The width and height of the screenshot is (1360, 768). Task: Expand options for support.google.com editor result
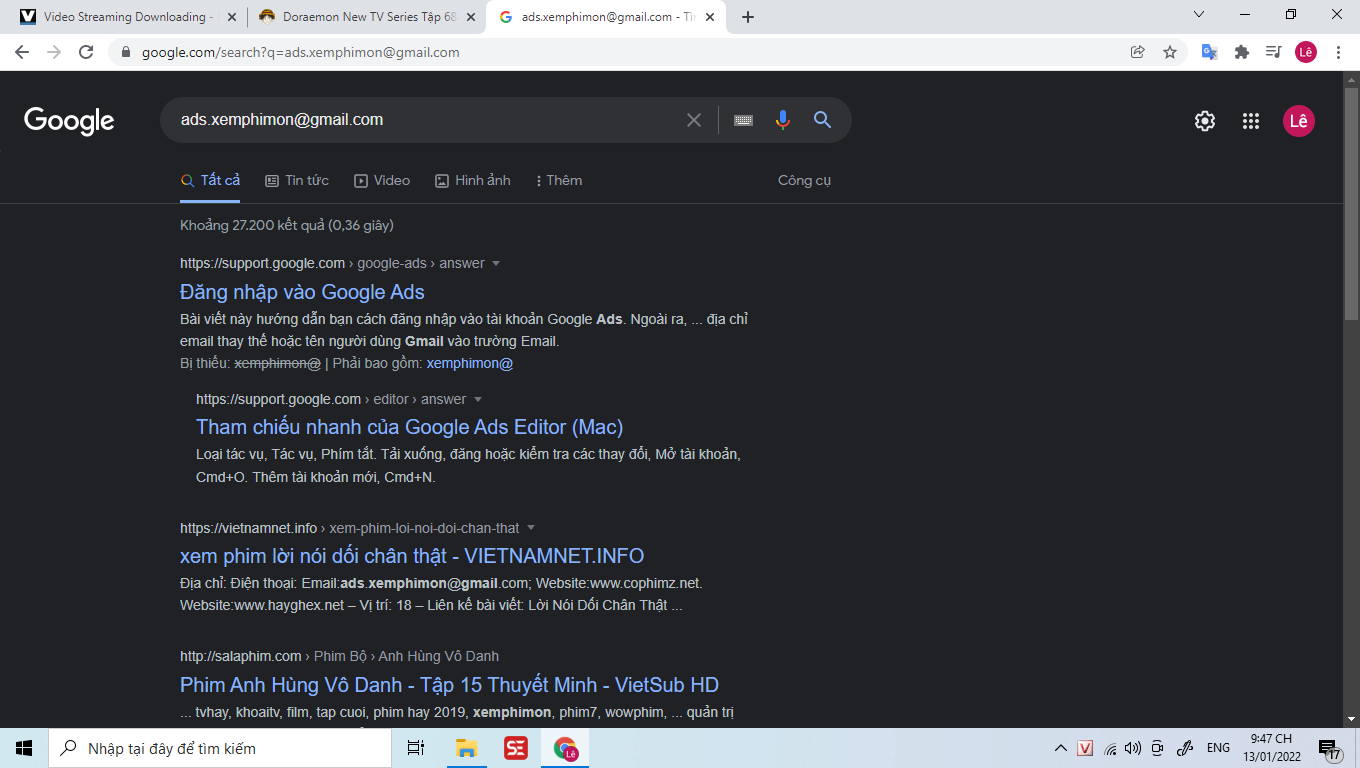pyautogui.click(x=478, y=400)
